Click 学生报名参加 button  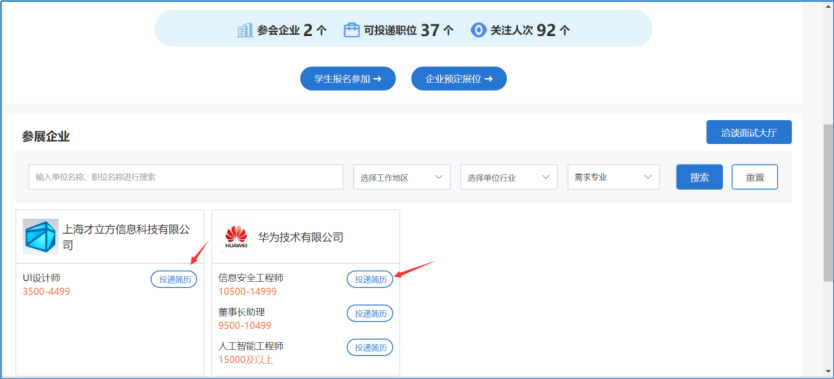tap(348, 79)
